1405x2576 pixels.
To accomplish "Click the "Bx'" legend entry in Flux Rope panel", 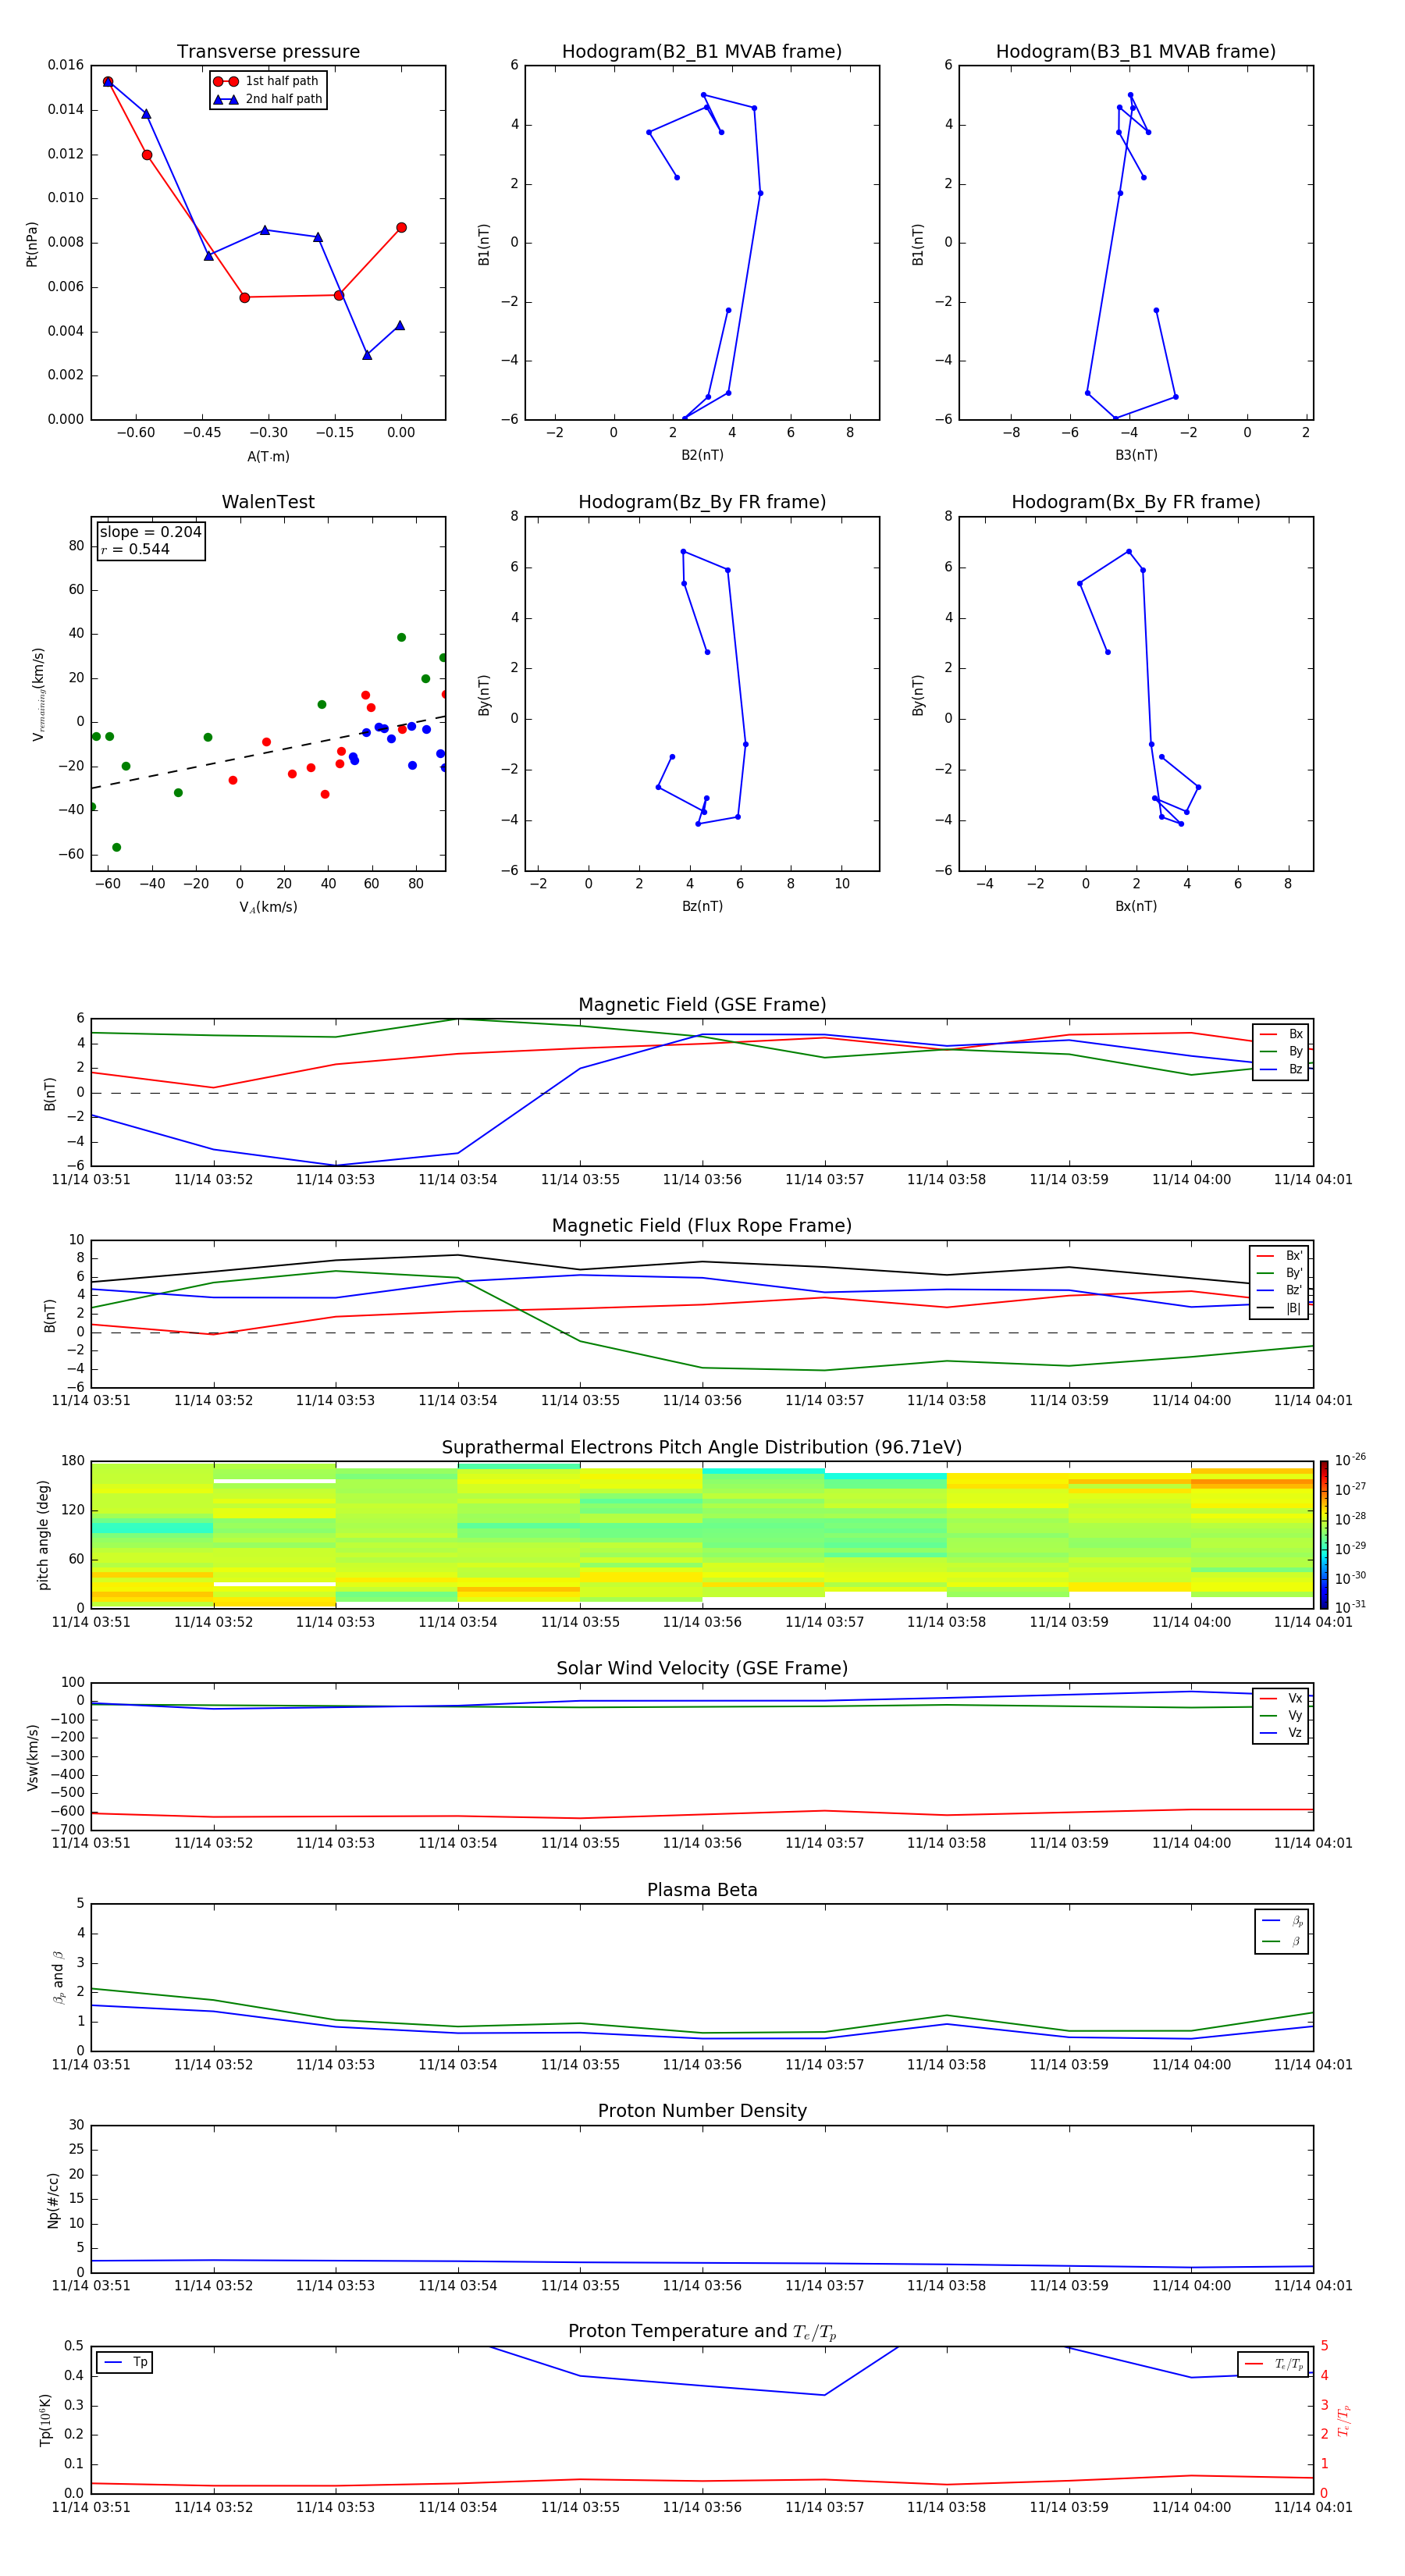I will [1280, 1256].
